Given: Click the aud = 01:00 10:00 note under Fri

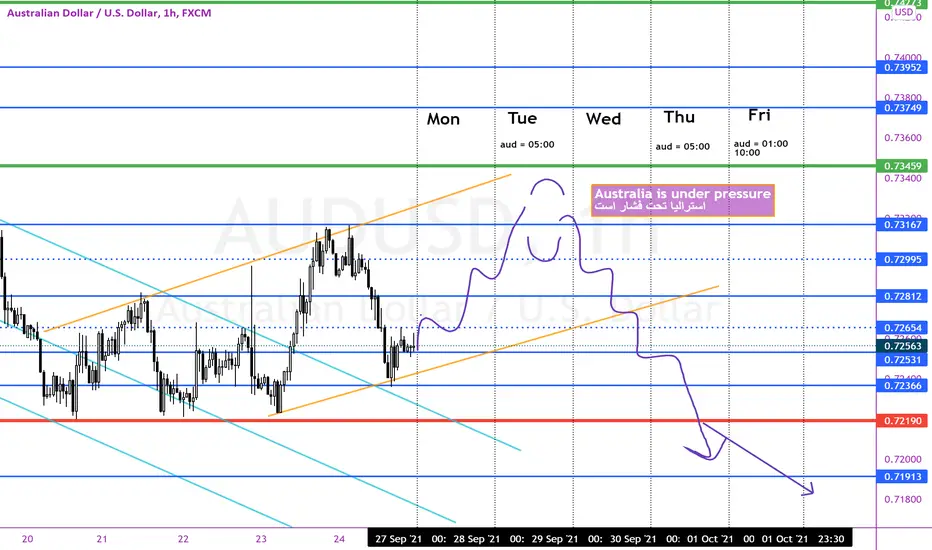Looking at the screenshot, I should (x=761, y=148).
